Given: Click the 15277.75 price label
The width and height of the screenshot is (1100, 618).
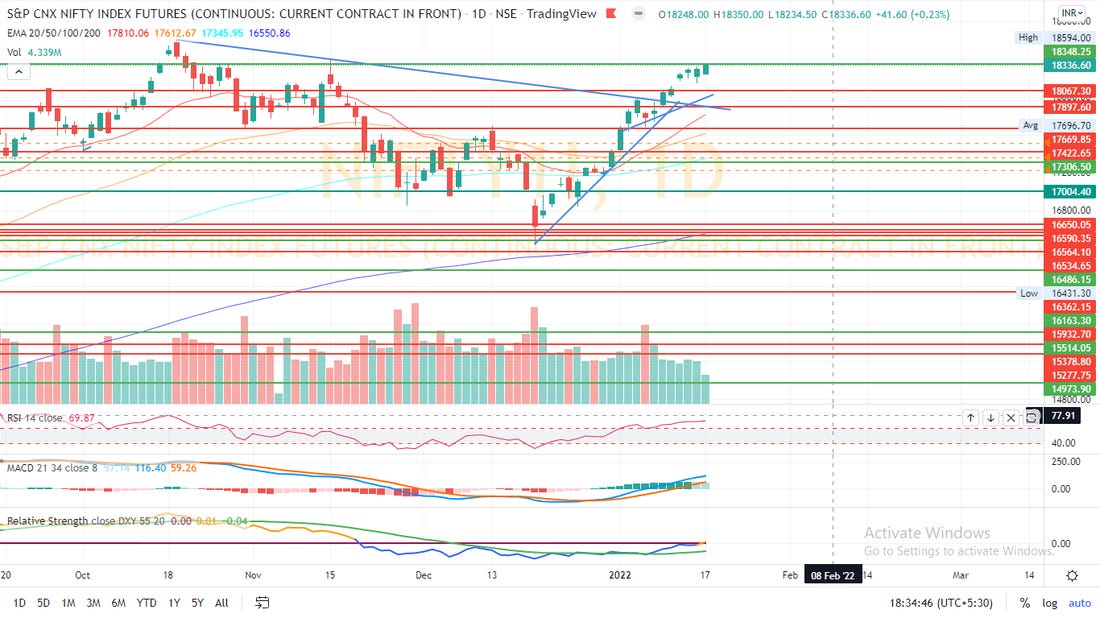Looking at the screenshot, I should (1071, 375).
